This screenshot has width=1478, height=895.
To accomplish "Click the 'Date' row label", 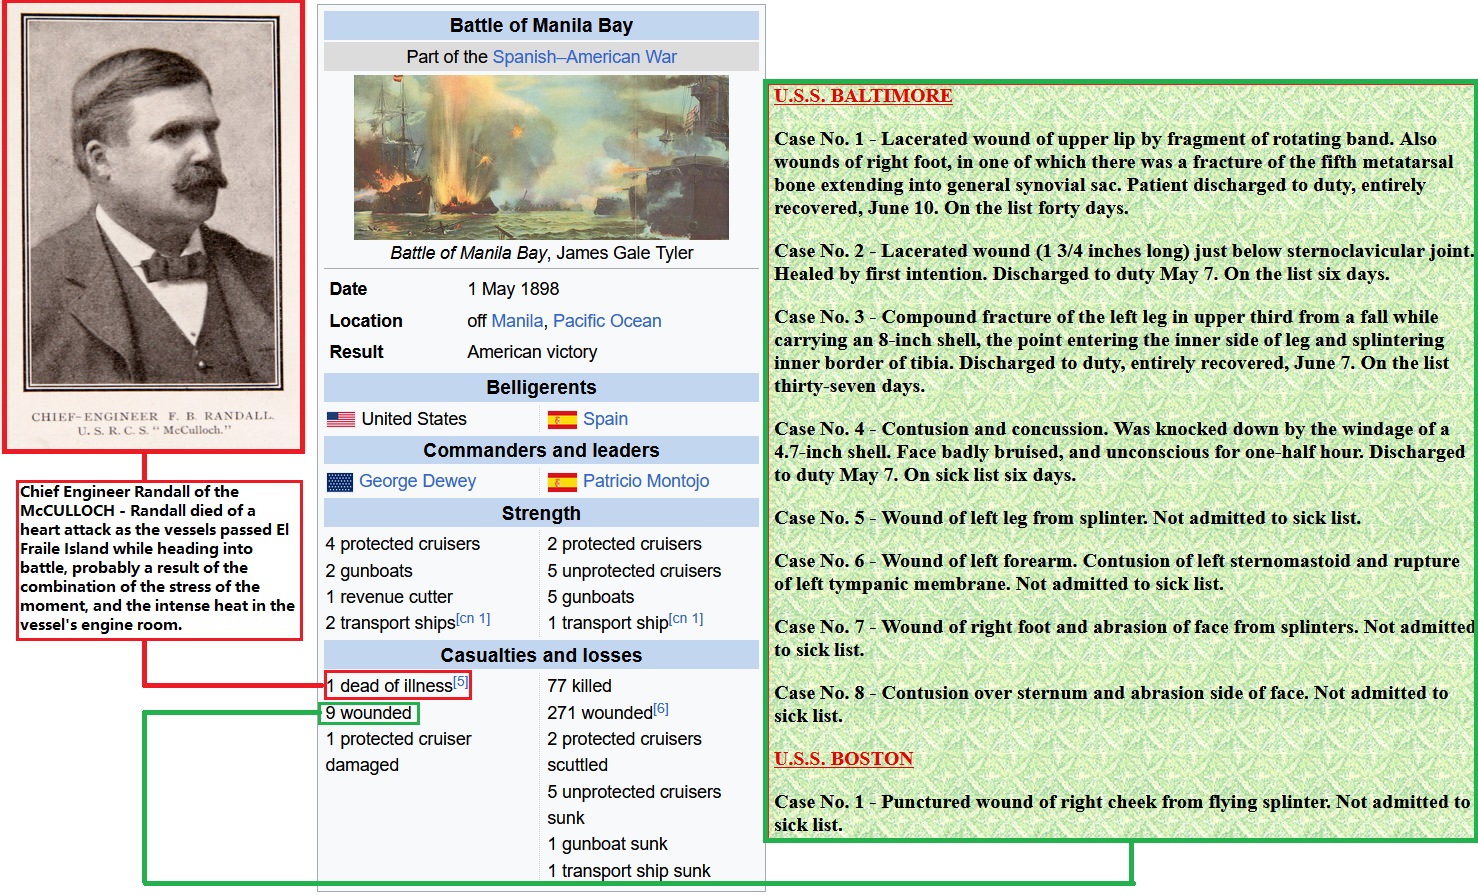I will point(348,289).
